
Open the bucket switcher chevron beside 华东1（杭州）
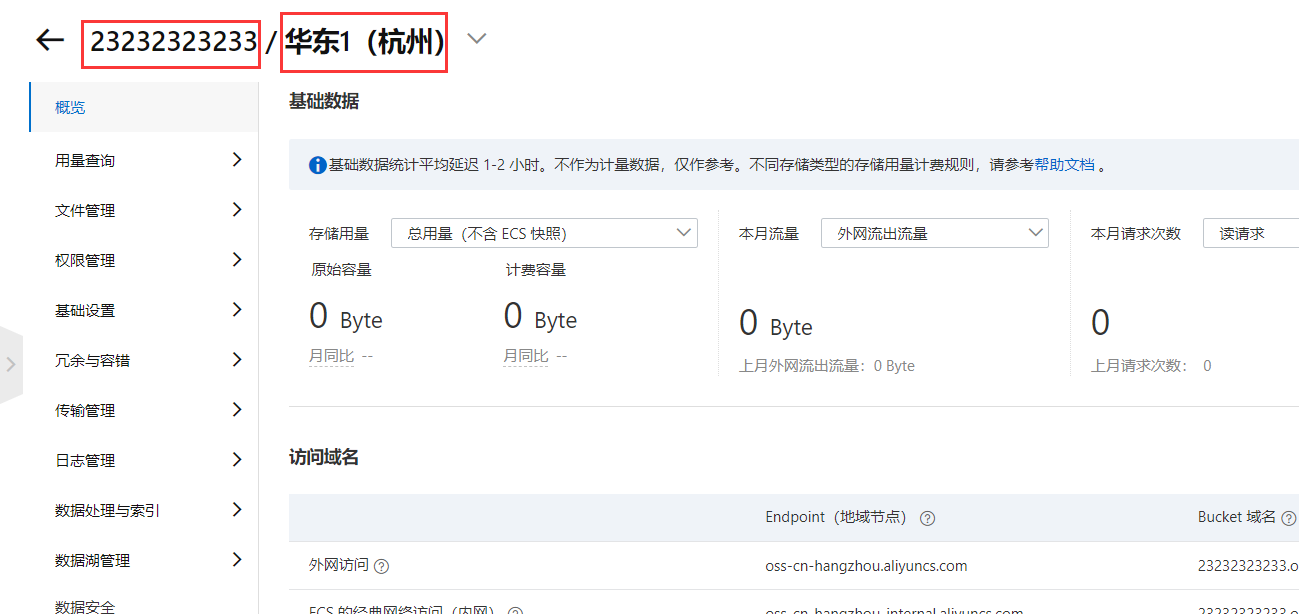click(x=477, y=39)
